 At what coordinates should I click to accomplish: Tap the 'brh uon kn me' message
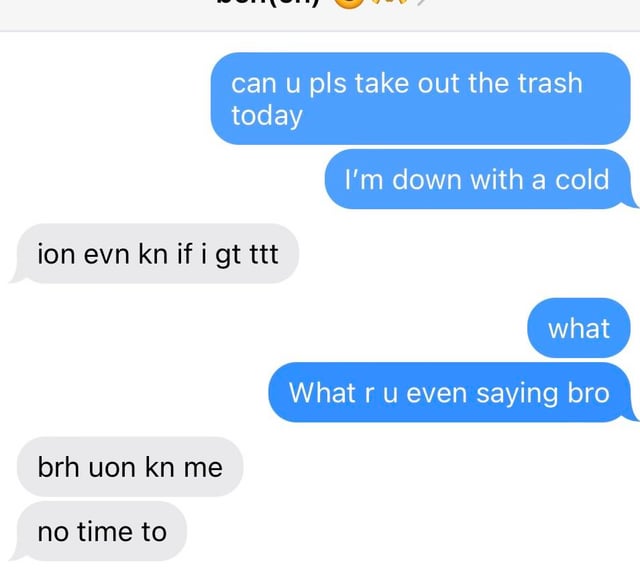tap(130, 467)
